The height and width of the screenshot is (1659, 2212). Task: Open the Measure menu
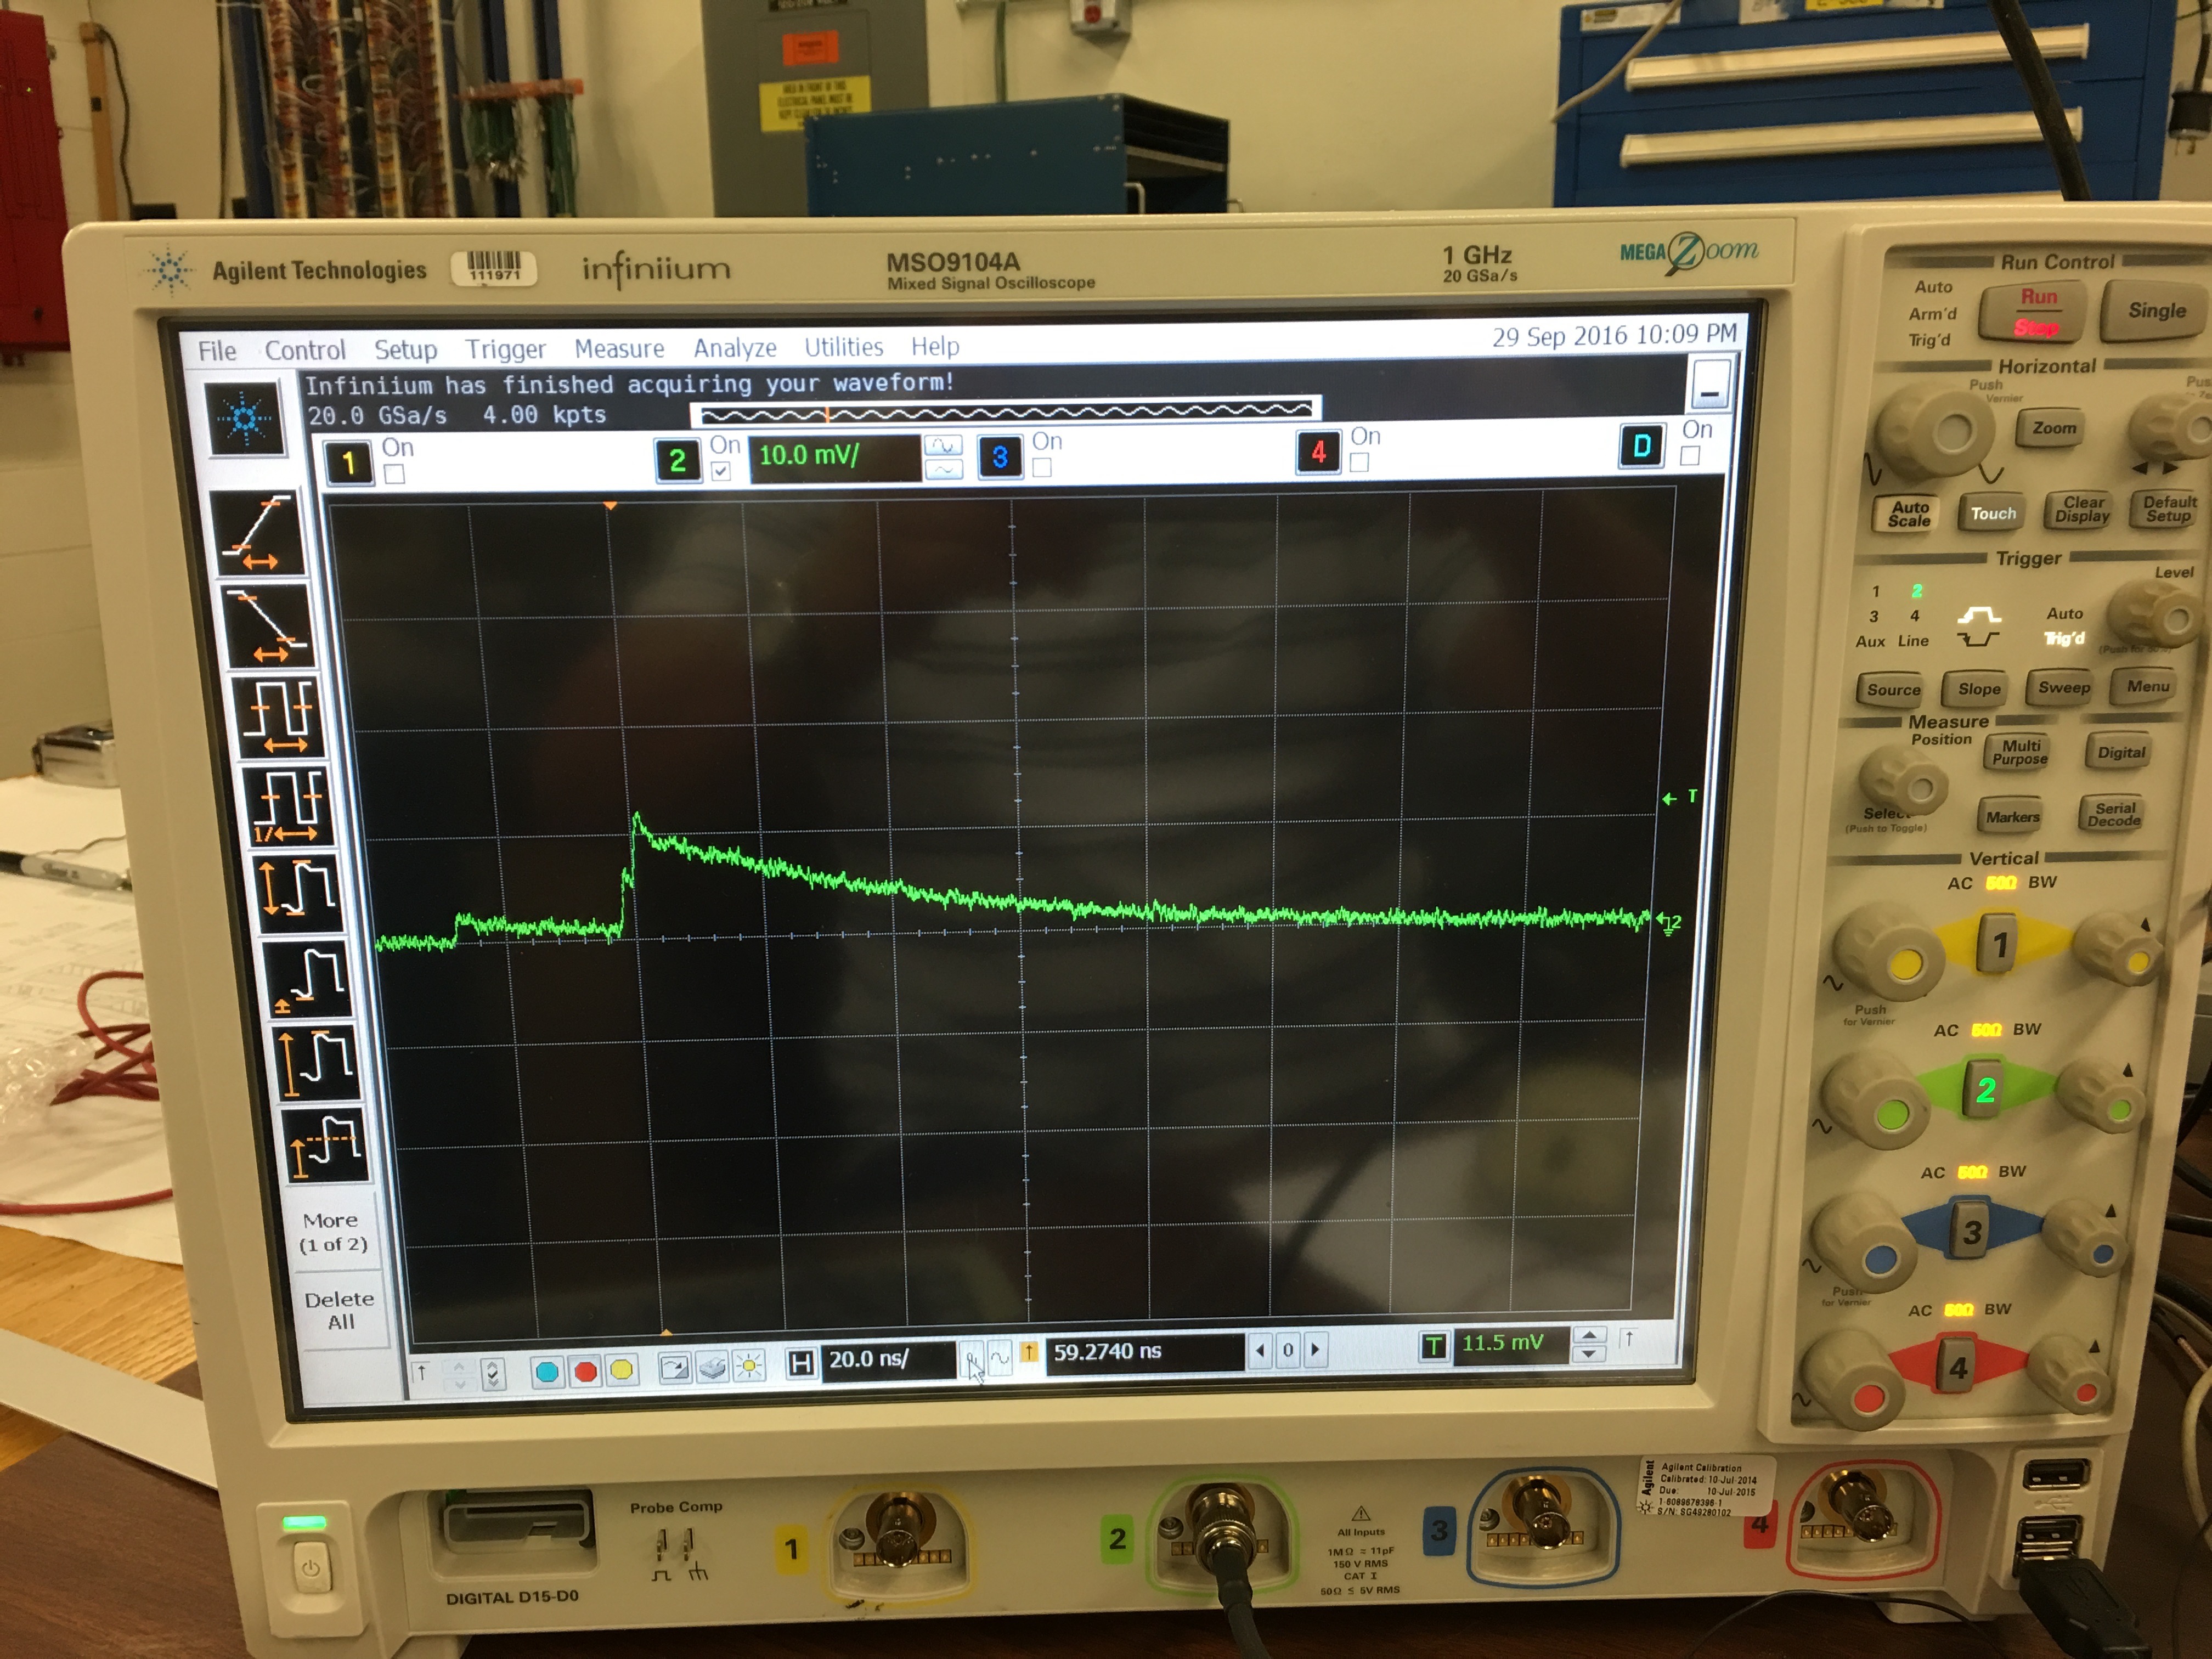[619, 348]
